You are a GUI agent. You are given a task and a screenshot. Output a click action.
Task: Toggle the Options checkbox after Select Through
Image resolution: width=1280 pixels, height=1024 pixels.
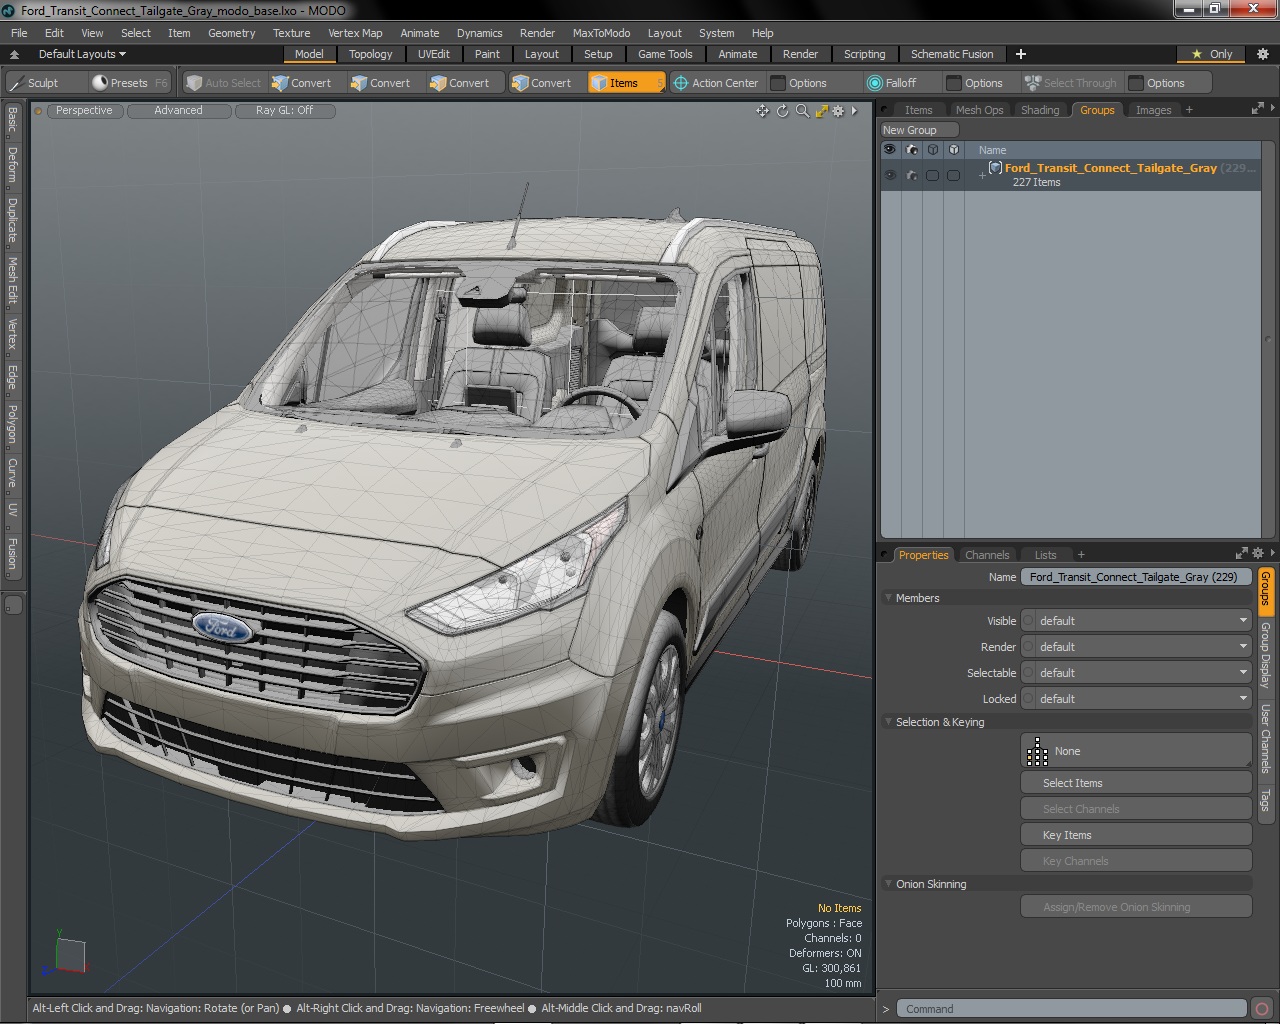point(1135,83)
